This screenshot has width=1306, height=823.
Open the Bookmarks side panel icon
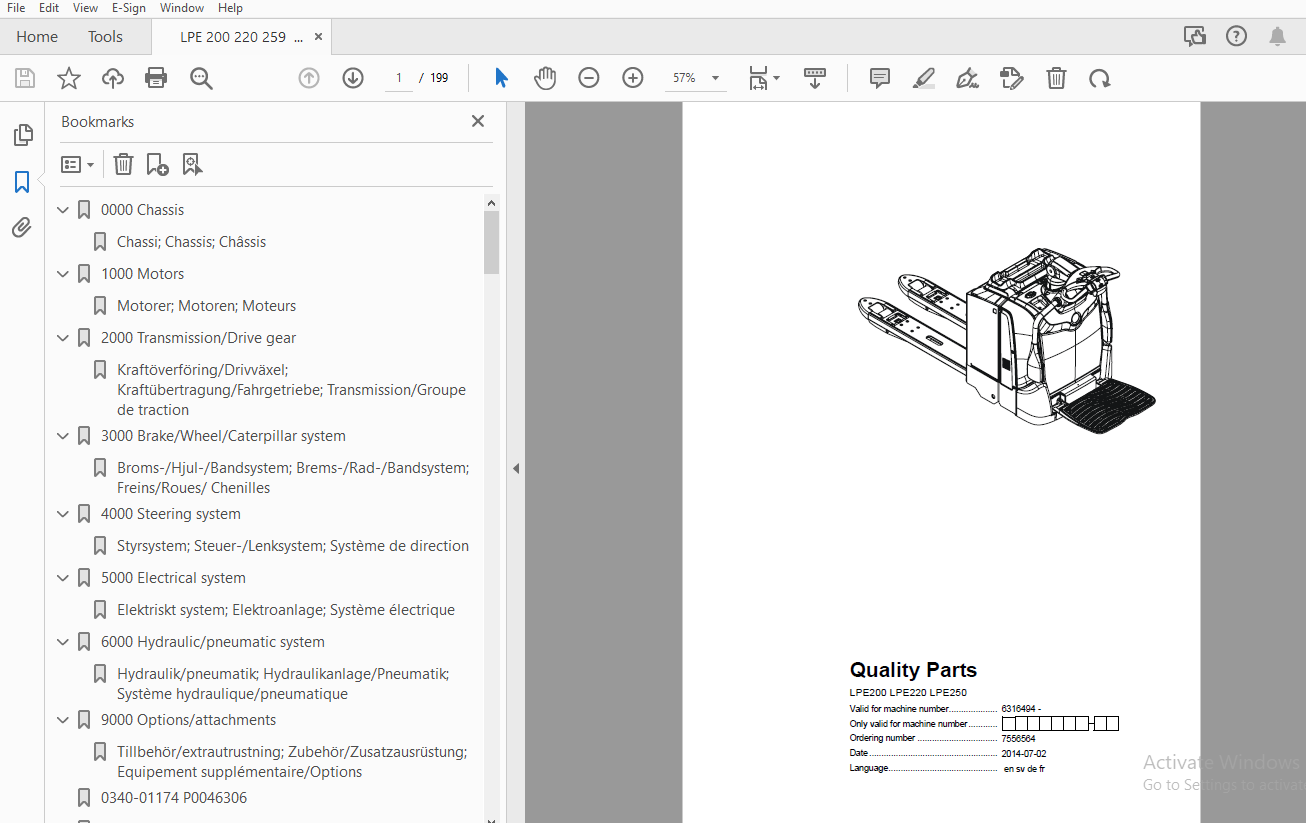(x=22, y=182)
